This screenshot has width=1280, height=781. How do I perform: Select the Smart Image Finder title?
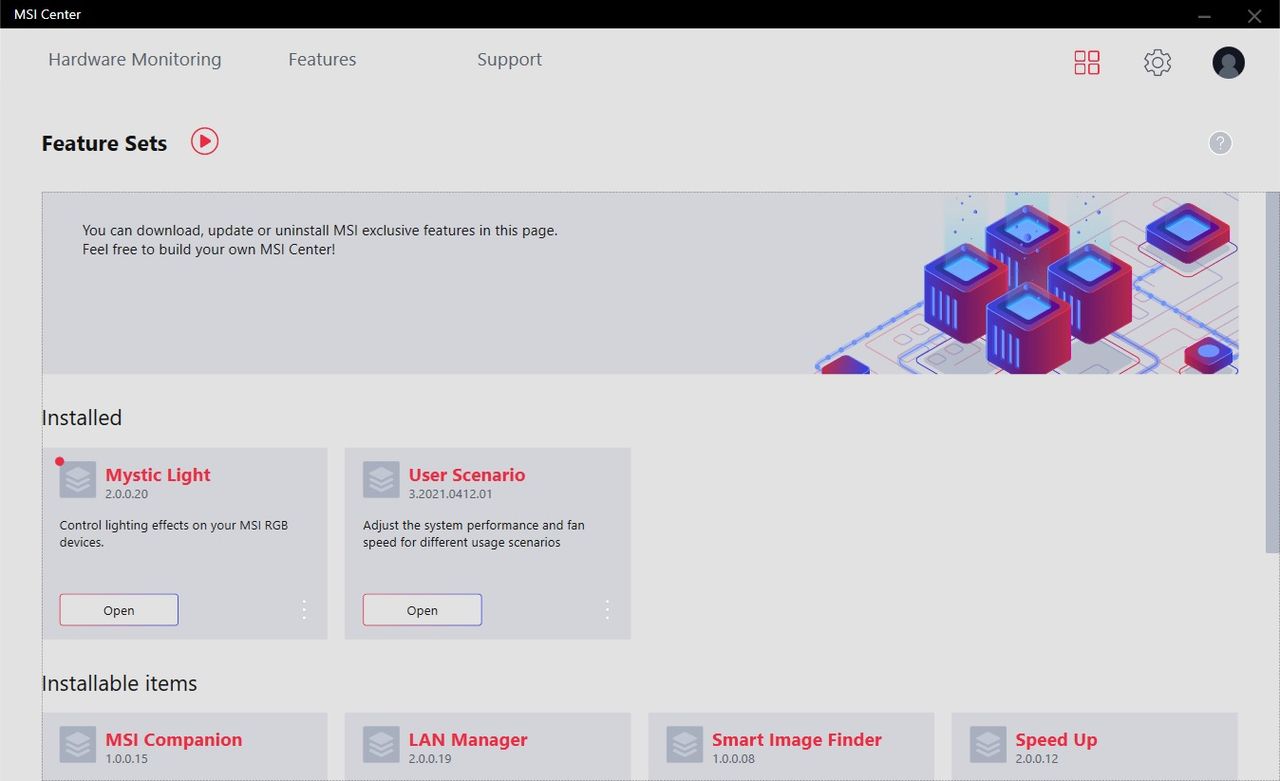pos(797,740)
